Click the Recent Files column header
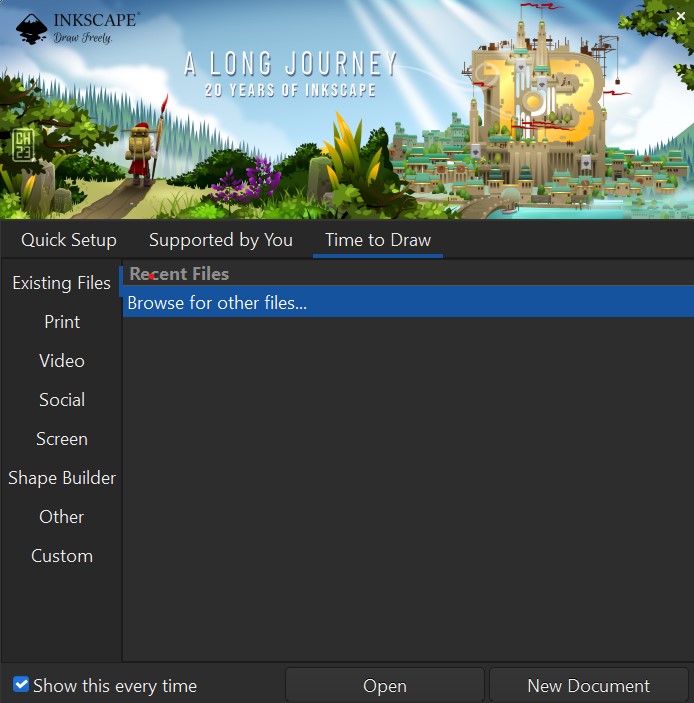 408,274
